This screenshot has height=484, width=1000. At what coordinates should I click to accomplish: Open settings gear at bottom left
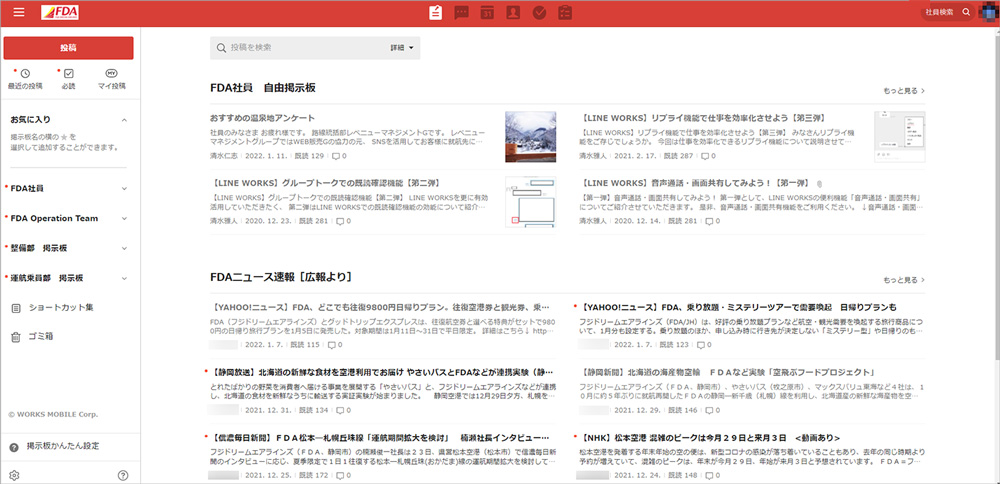pyautogui.click(x=14, y=475)
